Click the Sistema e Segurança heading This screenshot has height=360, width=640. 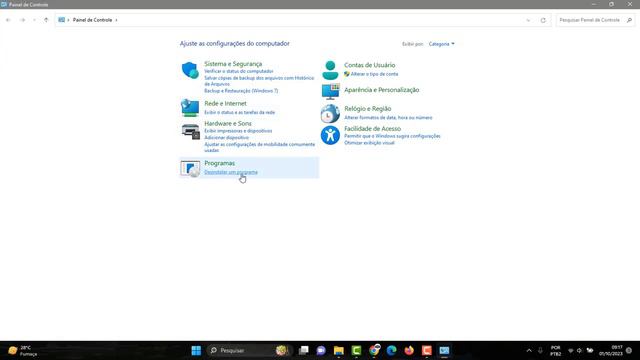coord(233,64)
